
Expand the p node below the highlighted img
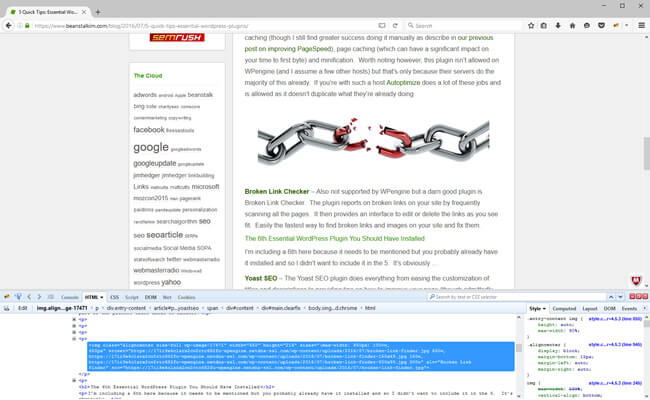74,381
